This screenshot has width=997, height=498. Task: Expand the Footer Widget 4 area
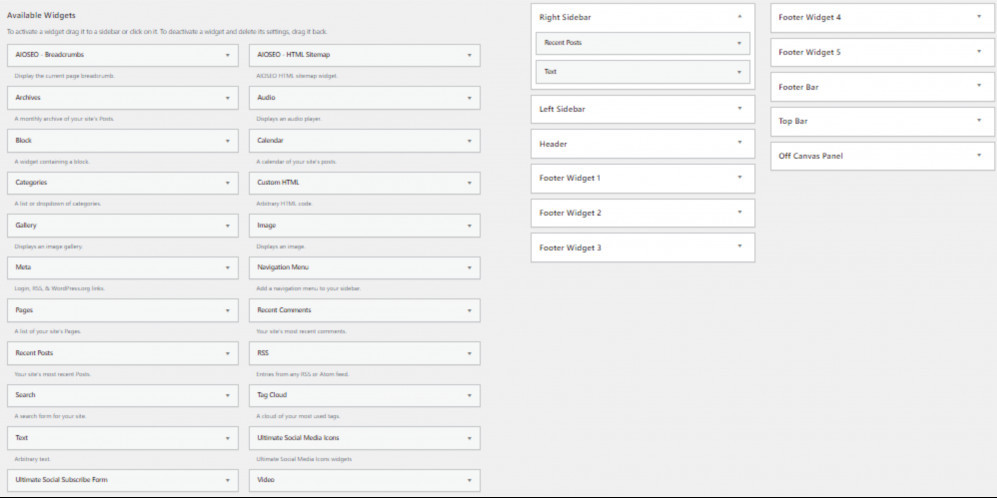click(x=883, y=18)
